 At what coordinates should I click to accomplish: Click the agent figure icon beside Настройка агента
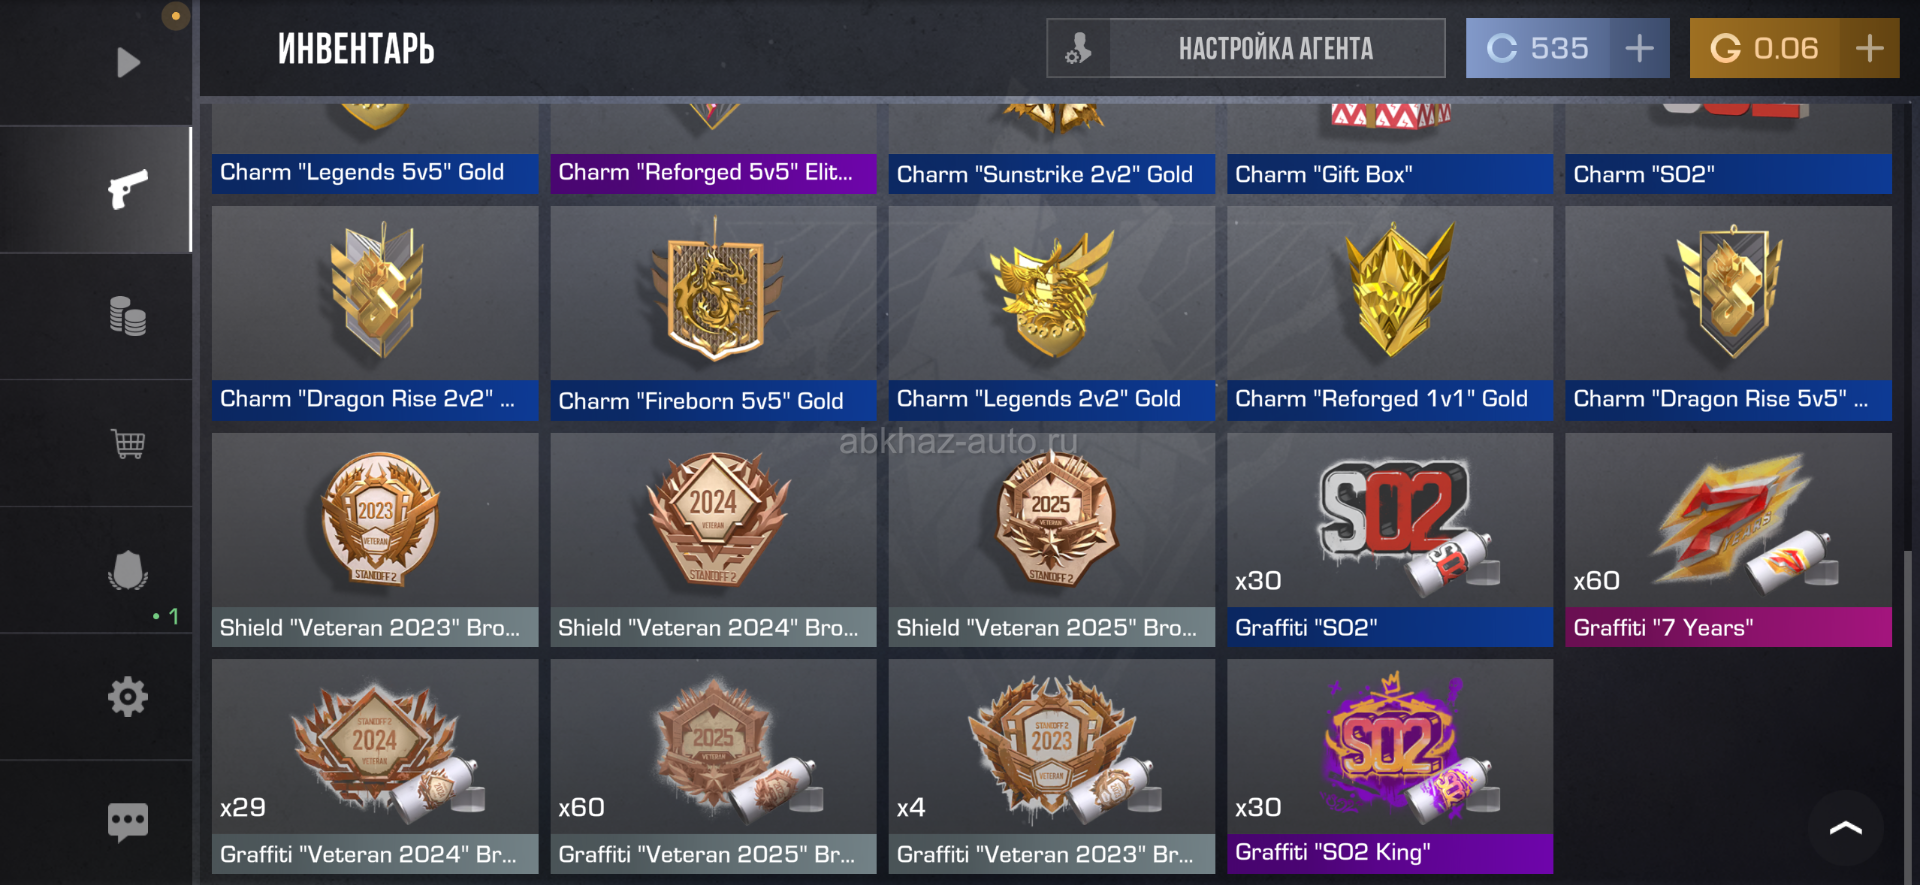tap(1078, 48)
